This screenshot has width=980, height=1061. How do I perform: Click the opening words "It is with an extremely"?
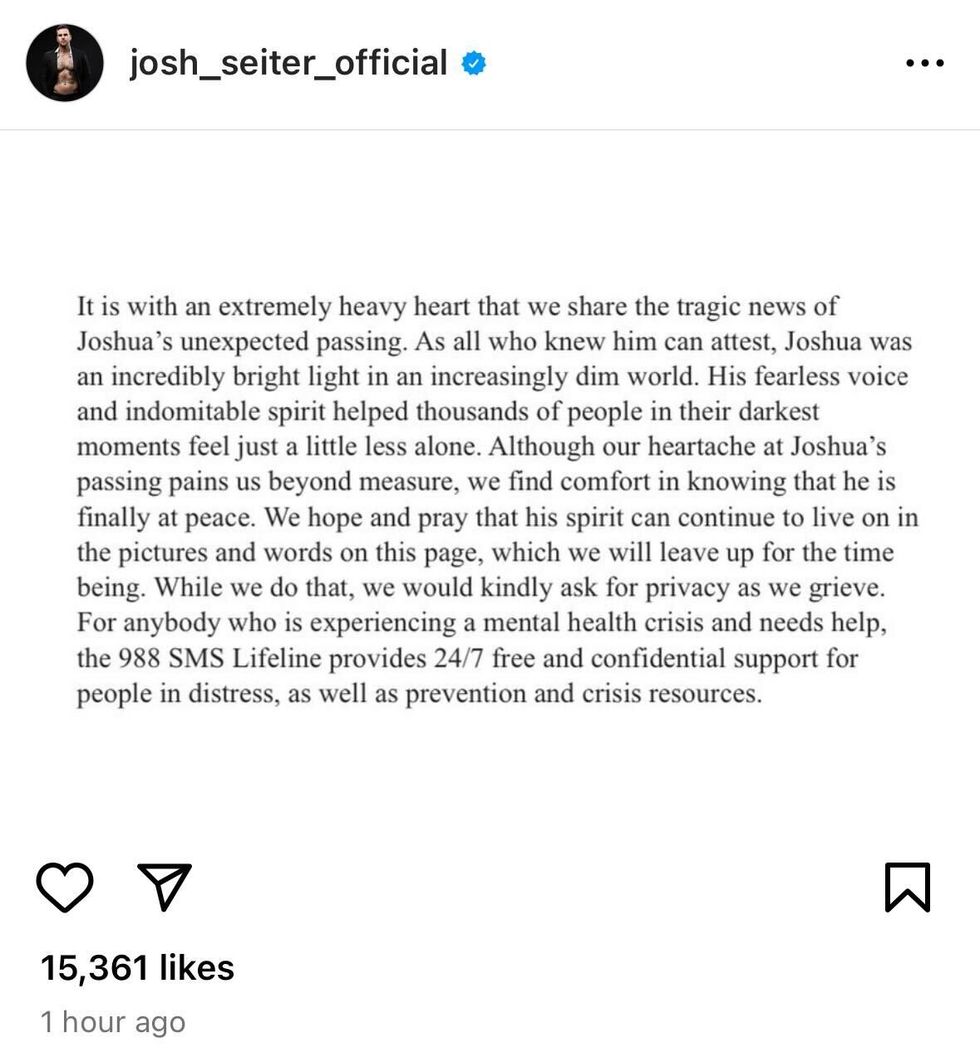[x=200, y=306]
